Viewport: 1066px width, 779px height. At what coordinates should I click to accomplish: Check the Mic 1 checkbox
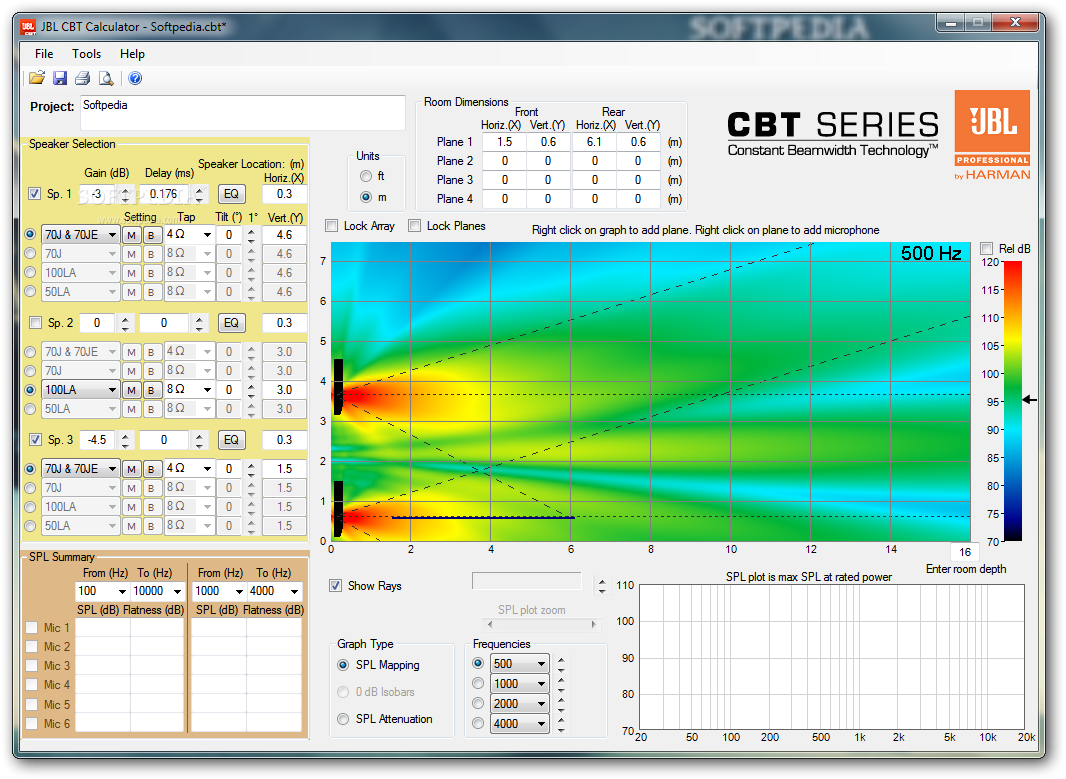pos(31,627)
